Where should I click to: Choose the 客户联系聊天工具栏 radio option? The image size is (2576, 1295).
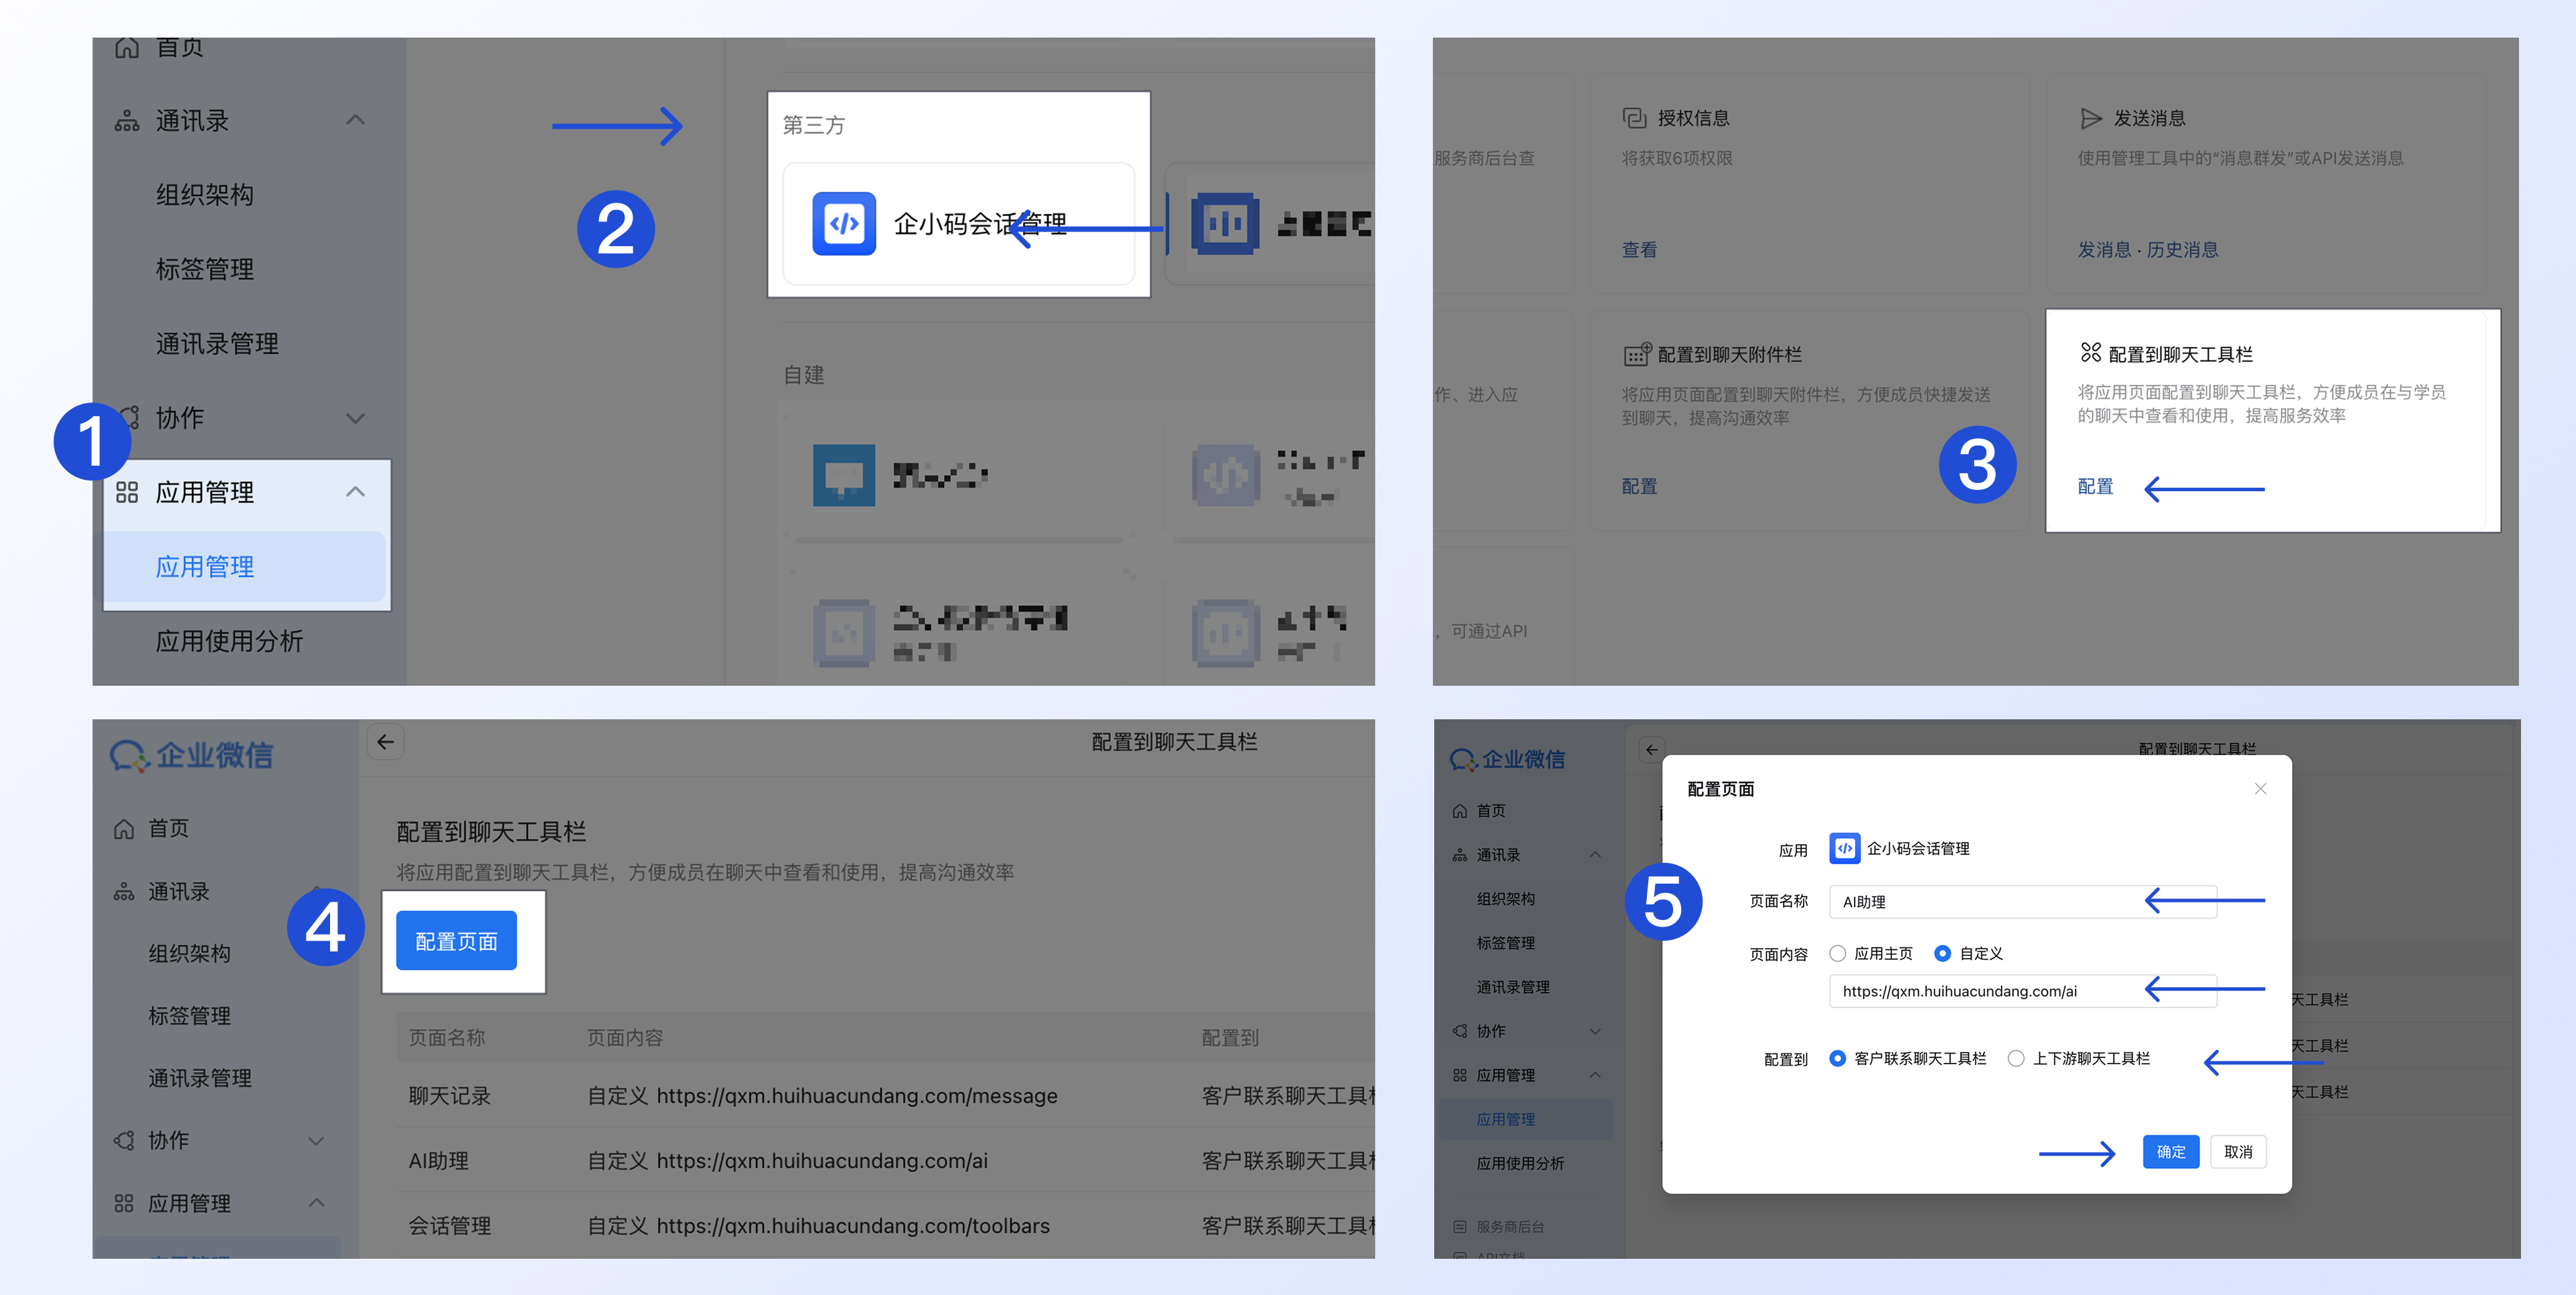tap(1837, 1058)
